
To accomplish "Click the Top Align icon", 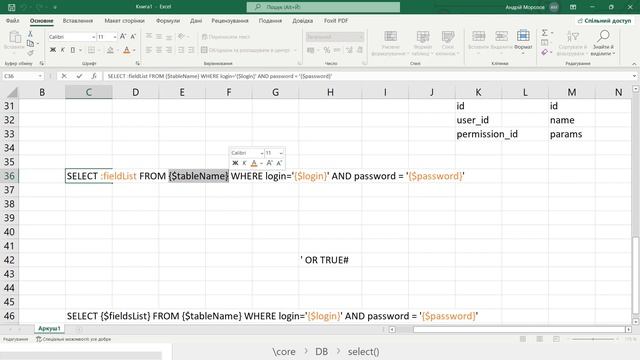I will (149, 37).
